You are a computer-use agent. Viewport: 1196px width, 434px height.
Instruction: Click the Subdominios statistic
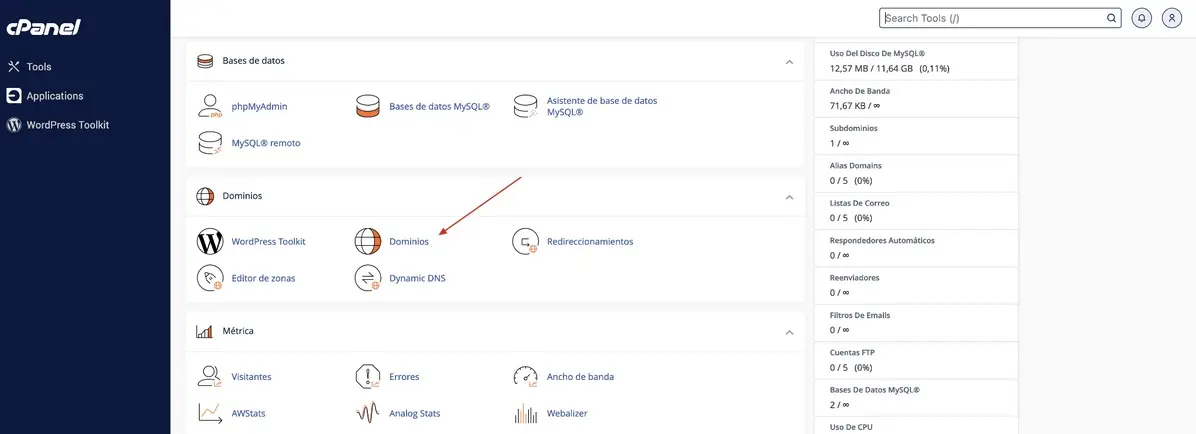point(917,136)
